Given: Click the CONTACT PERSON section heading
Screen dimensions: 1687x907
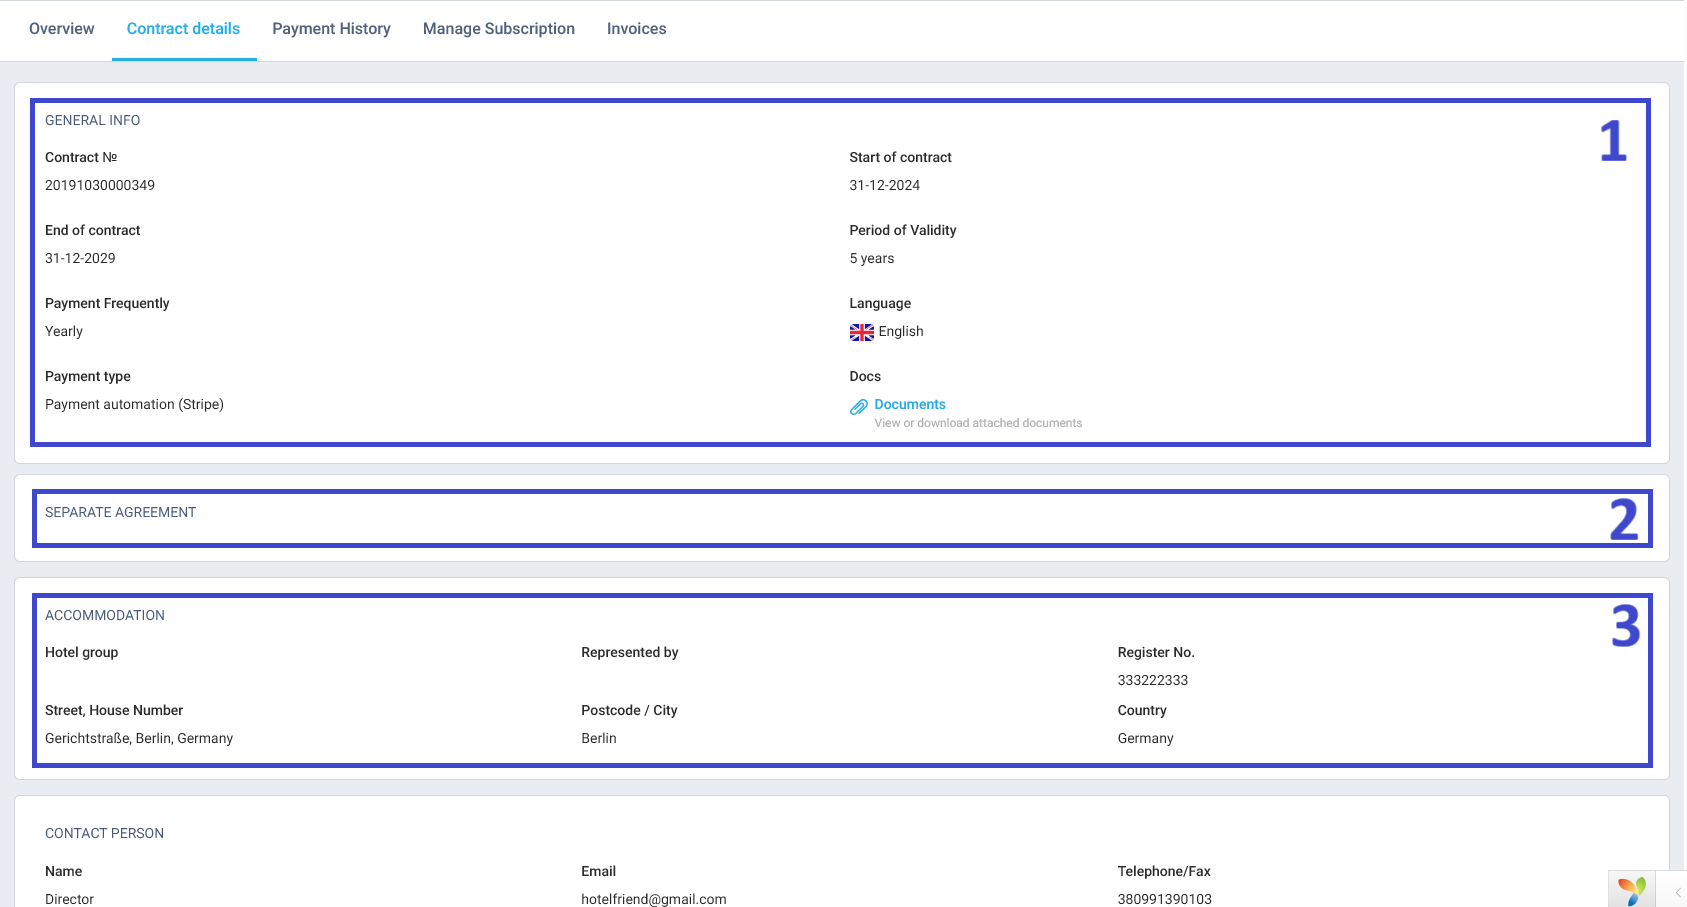Looking at the screenshot, I should (x=104, y=833).
